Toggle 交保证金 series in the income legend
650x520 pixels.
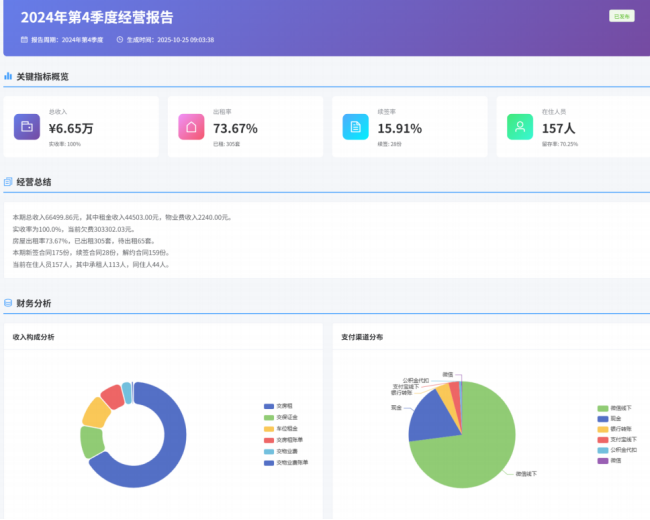[x=283, y=418]
